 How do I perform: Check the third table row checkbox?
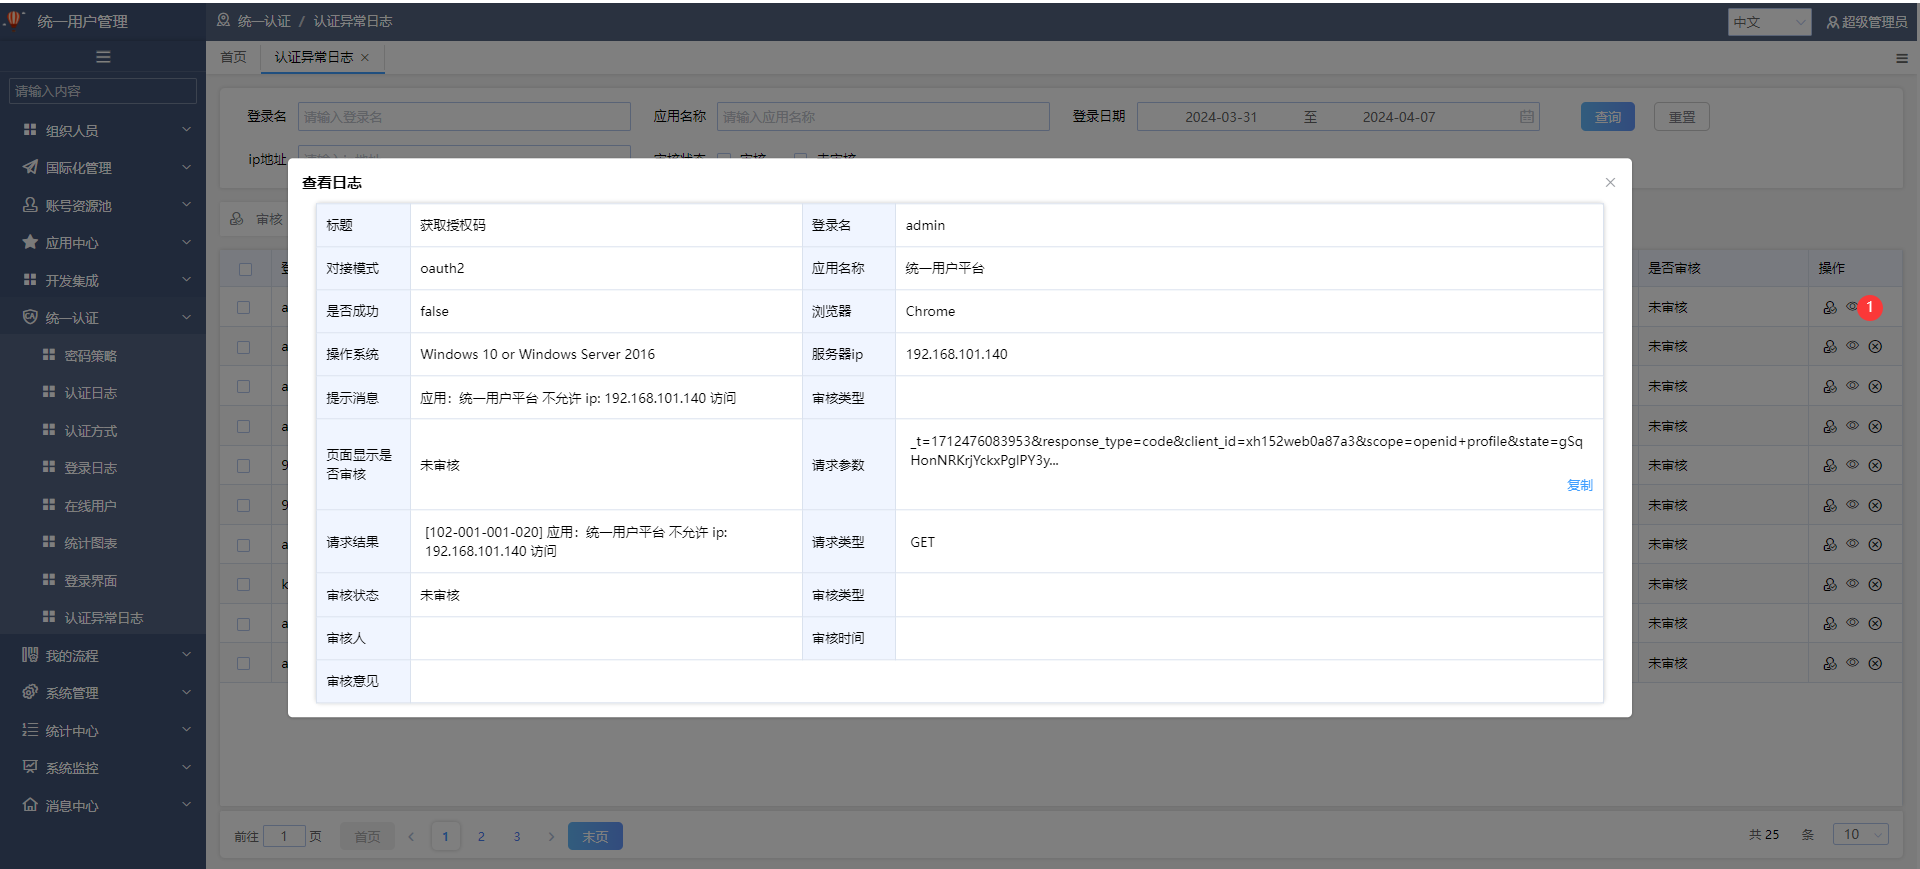(243, 386)
